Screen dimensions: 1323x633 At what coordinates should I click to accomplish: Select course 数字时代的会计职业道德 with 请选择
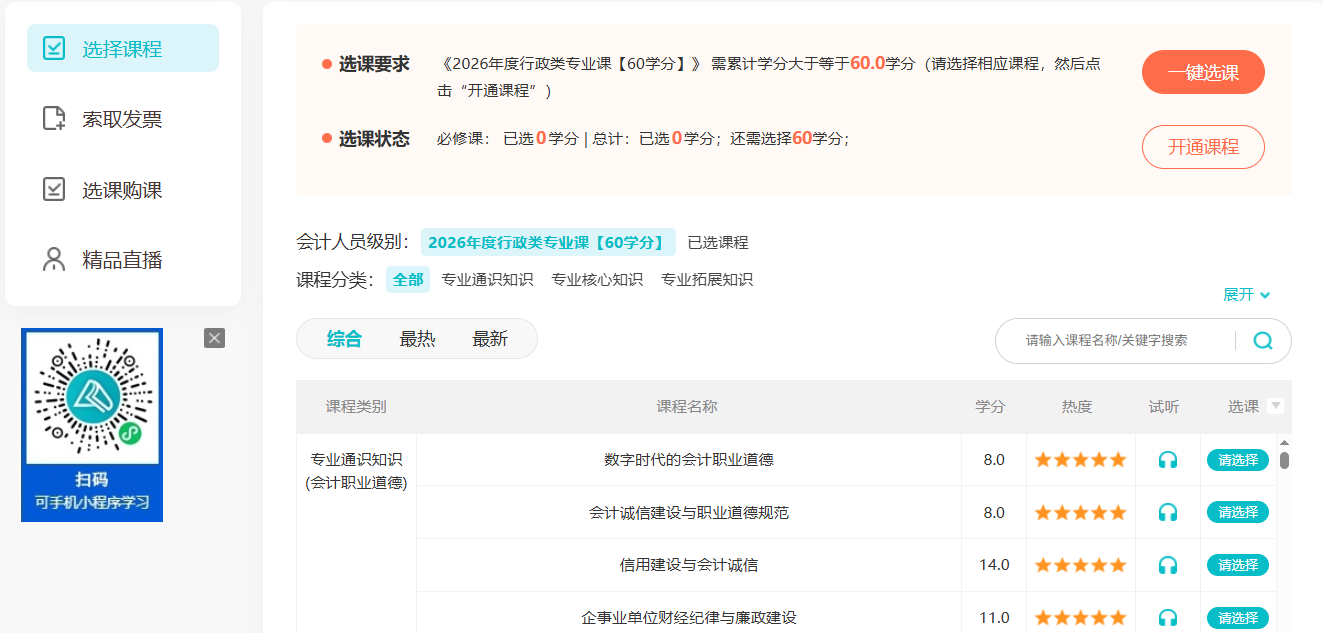(1237, 460)
